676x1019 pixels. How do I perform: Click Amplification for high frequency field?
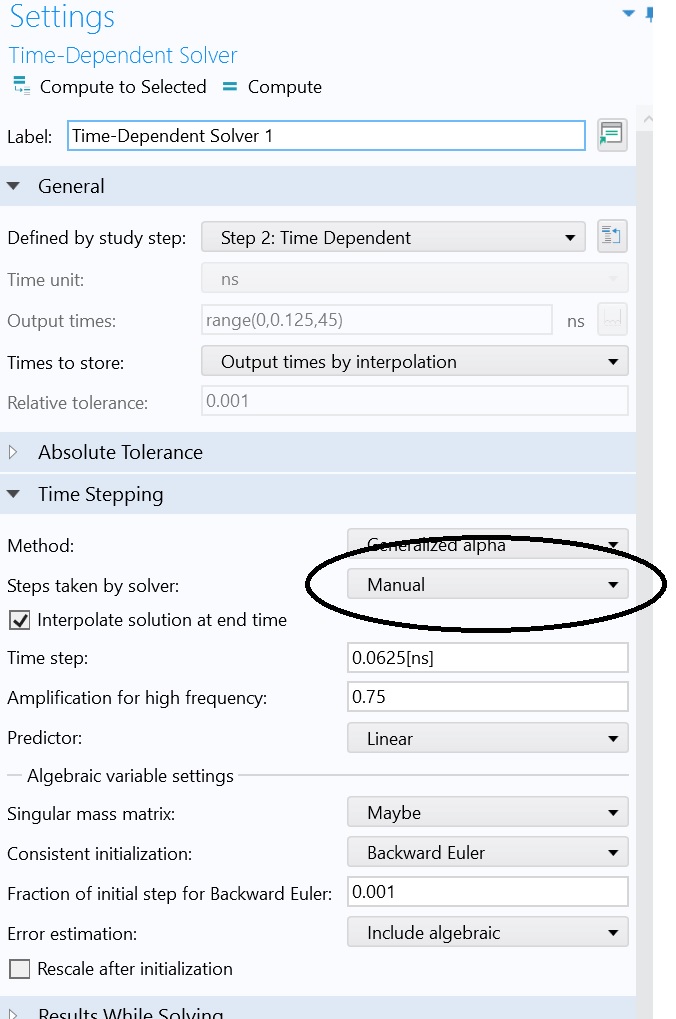488,697
